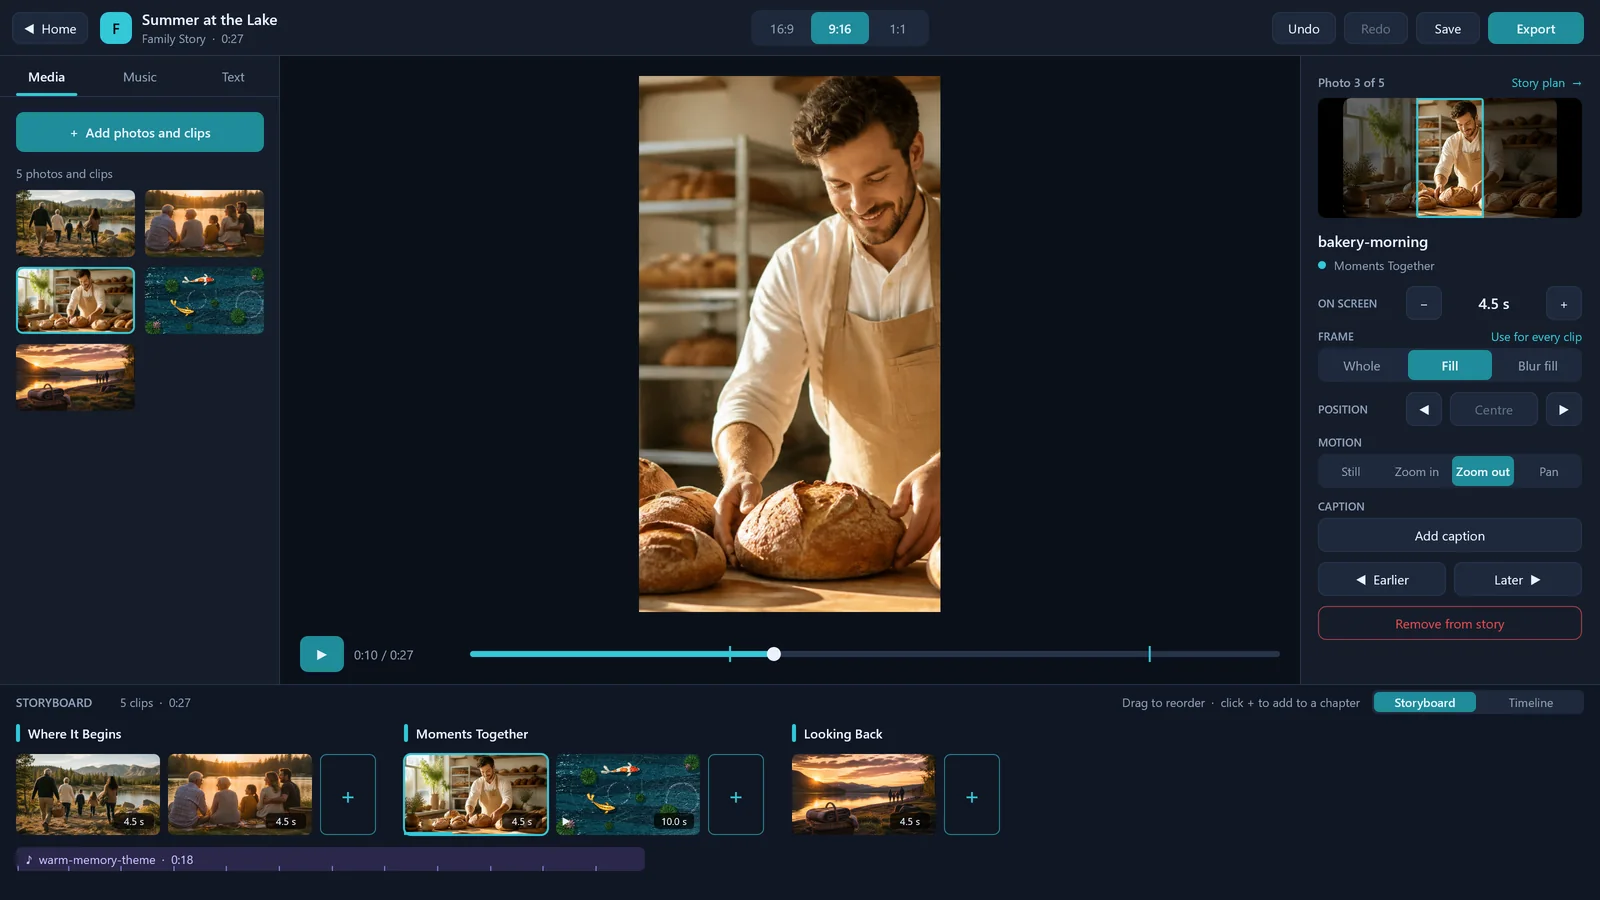Image resolution: width=1600 pixels, height=900 pixels.
Task: Select the koi pond 10.0 s storyboard clip
Action: [x=628, y=794]
